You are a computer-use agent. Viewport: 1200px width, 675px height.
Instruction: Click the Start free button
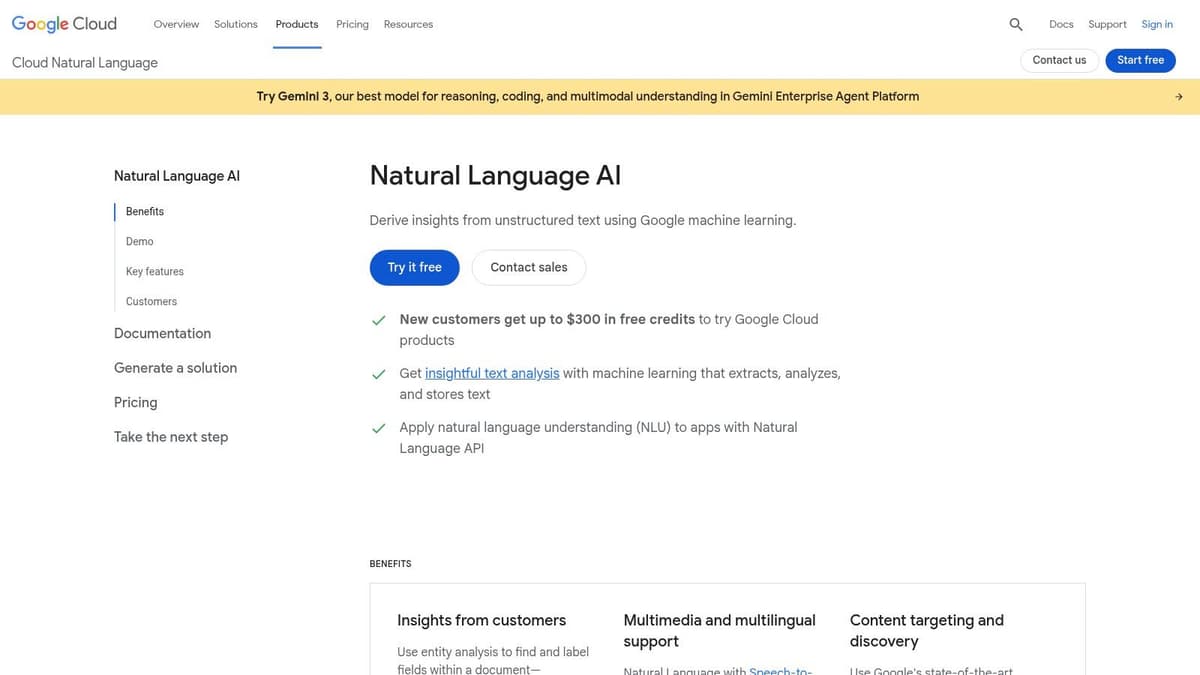pos(1140,60)
